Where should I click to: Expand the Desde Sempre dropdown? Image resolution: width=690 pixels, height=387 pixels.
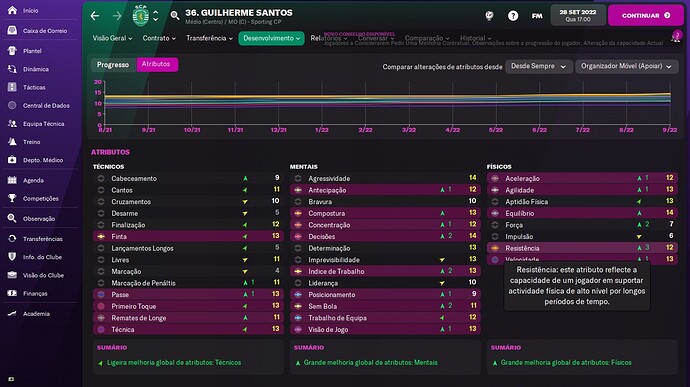[539, 66]
